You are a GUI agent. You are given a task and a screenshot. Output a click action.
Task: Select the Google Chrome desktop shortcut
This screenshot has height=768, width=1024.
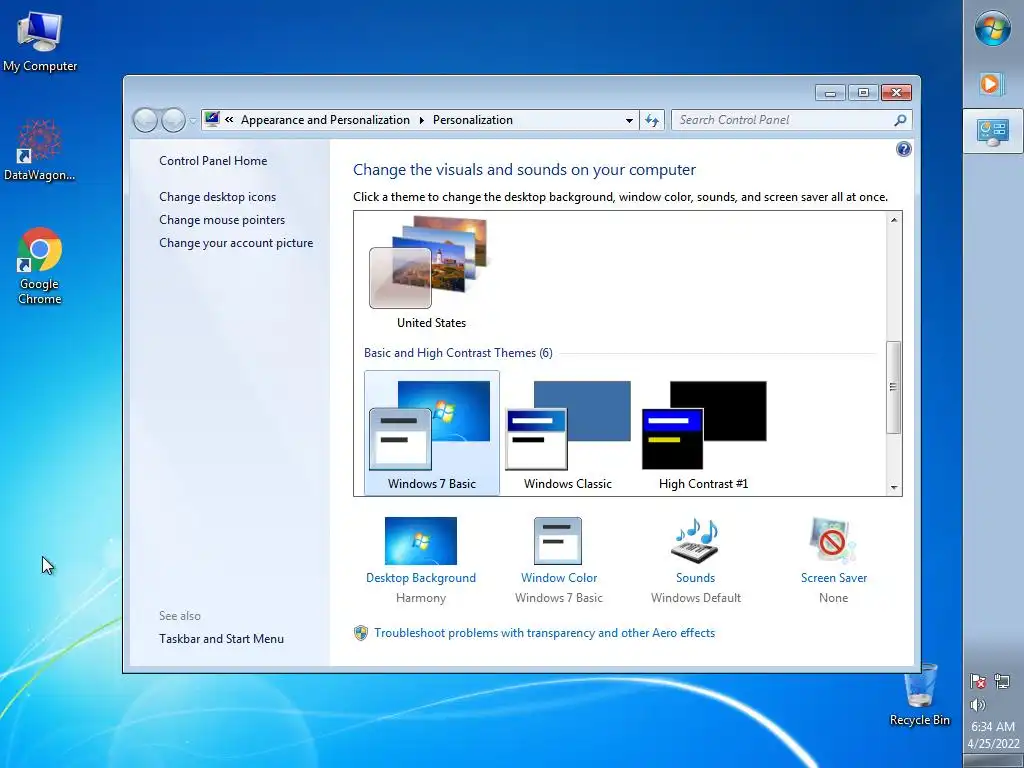[40, 266]
